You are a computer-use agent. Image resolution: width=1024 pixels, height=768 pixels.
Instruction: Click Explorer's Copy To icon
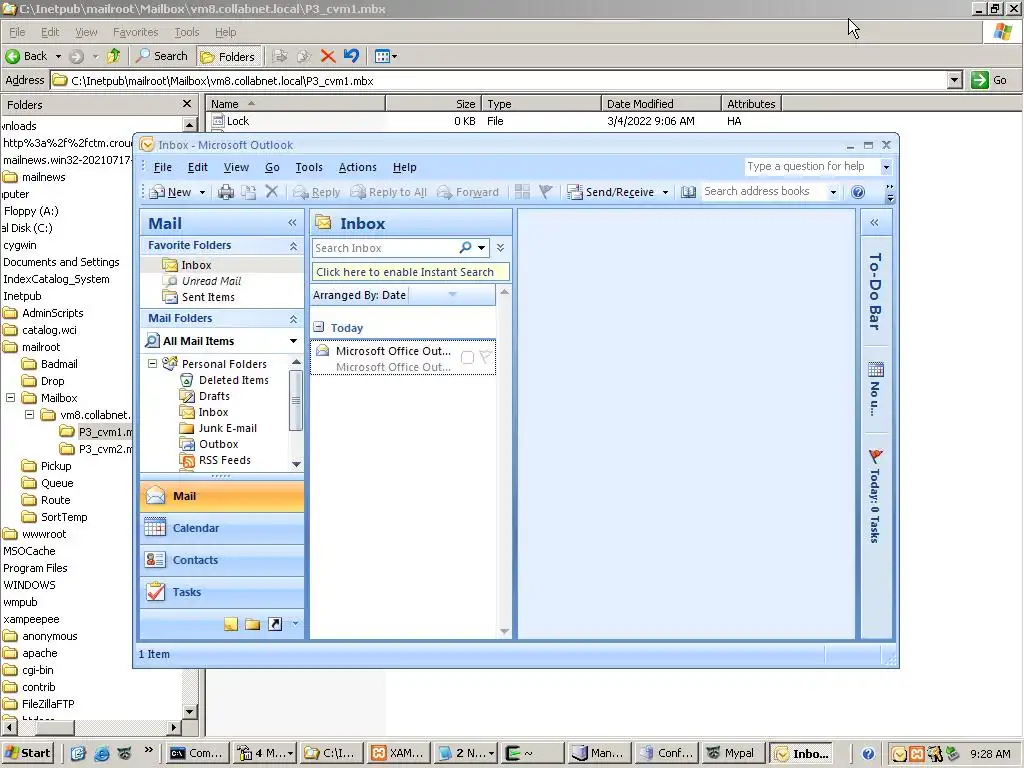click(304, 56)
